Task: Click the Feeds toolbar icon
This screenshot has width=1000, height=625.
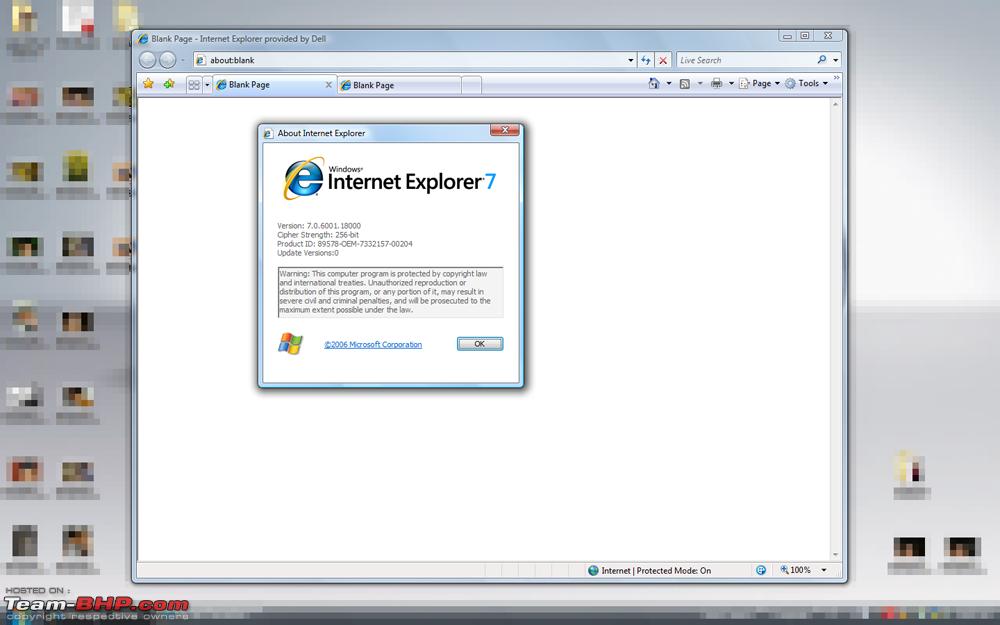Action: click(684, 84)
